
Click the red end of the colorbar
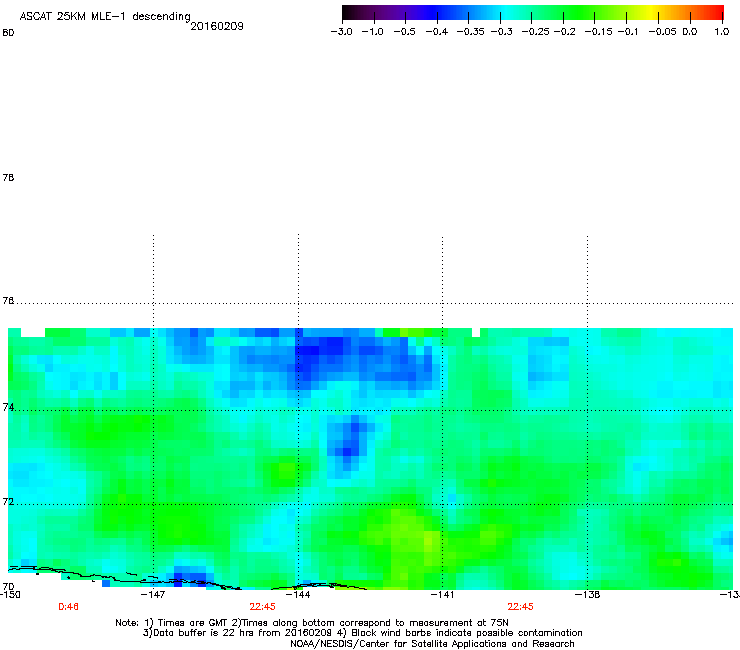tap(716, 13)
